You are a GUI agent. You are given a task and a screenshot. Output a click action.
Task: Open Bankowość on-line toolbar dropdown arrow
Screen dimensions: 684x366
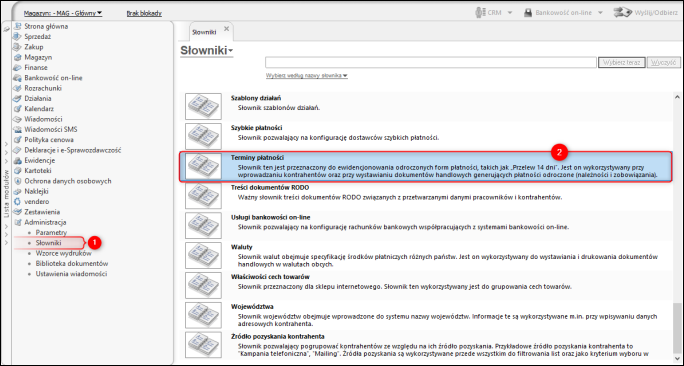tap(600, 13)
